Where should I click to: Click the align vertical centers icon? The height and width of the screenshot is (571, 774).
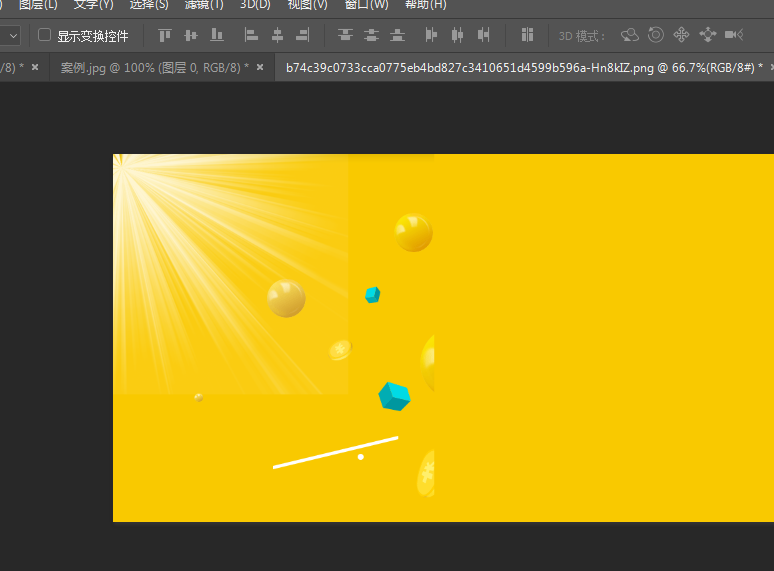(191, 36)
